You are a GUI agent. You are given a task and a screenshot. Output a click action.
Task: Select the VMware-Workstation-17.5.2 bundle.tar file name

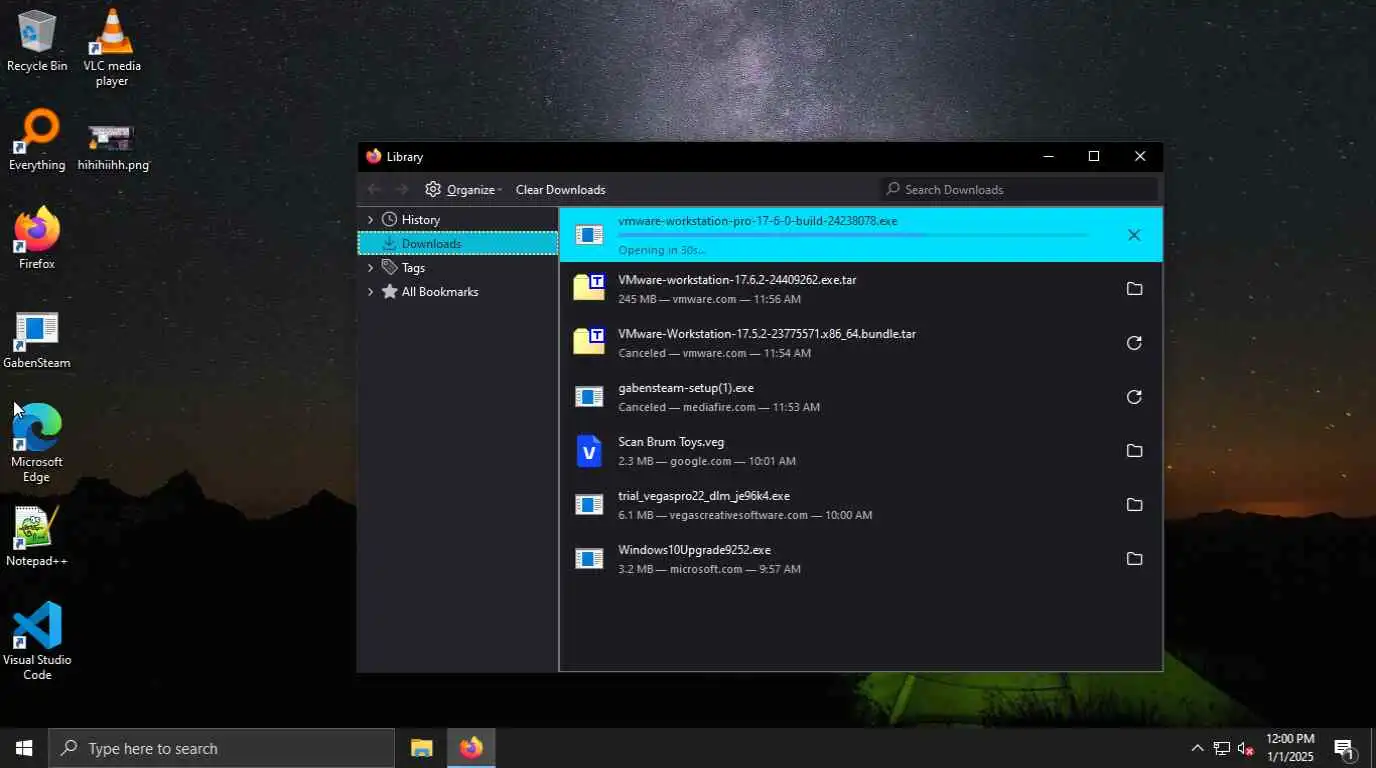coord(767,334)
